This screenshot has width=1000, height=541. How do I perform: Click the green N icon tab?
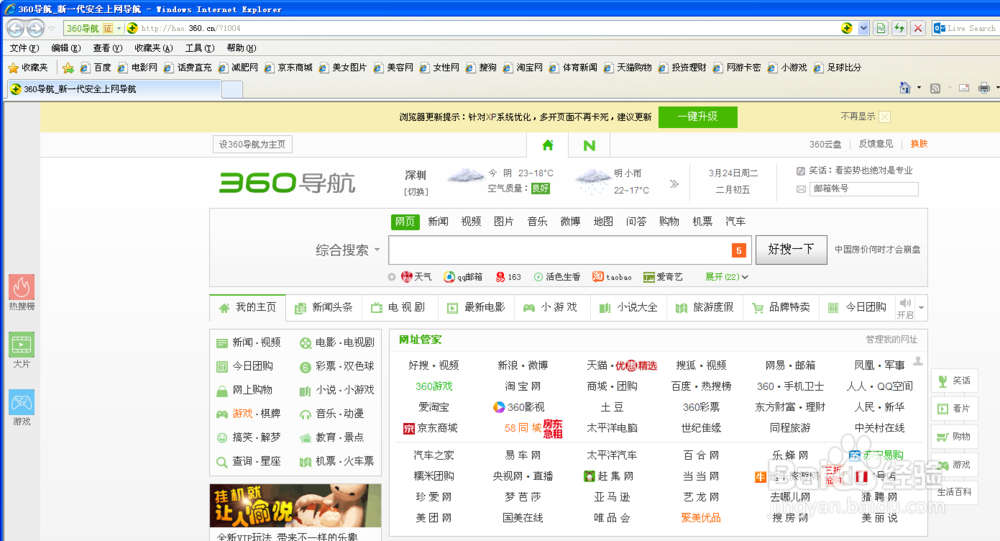click(589, 145)
